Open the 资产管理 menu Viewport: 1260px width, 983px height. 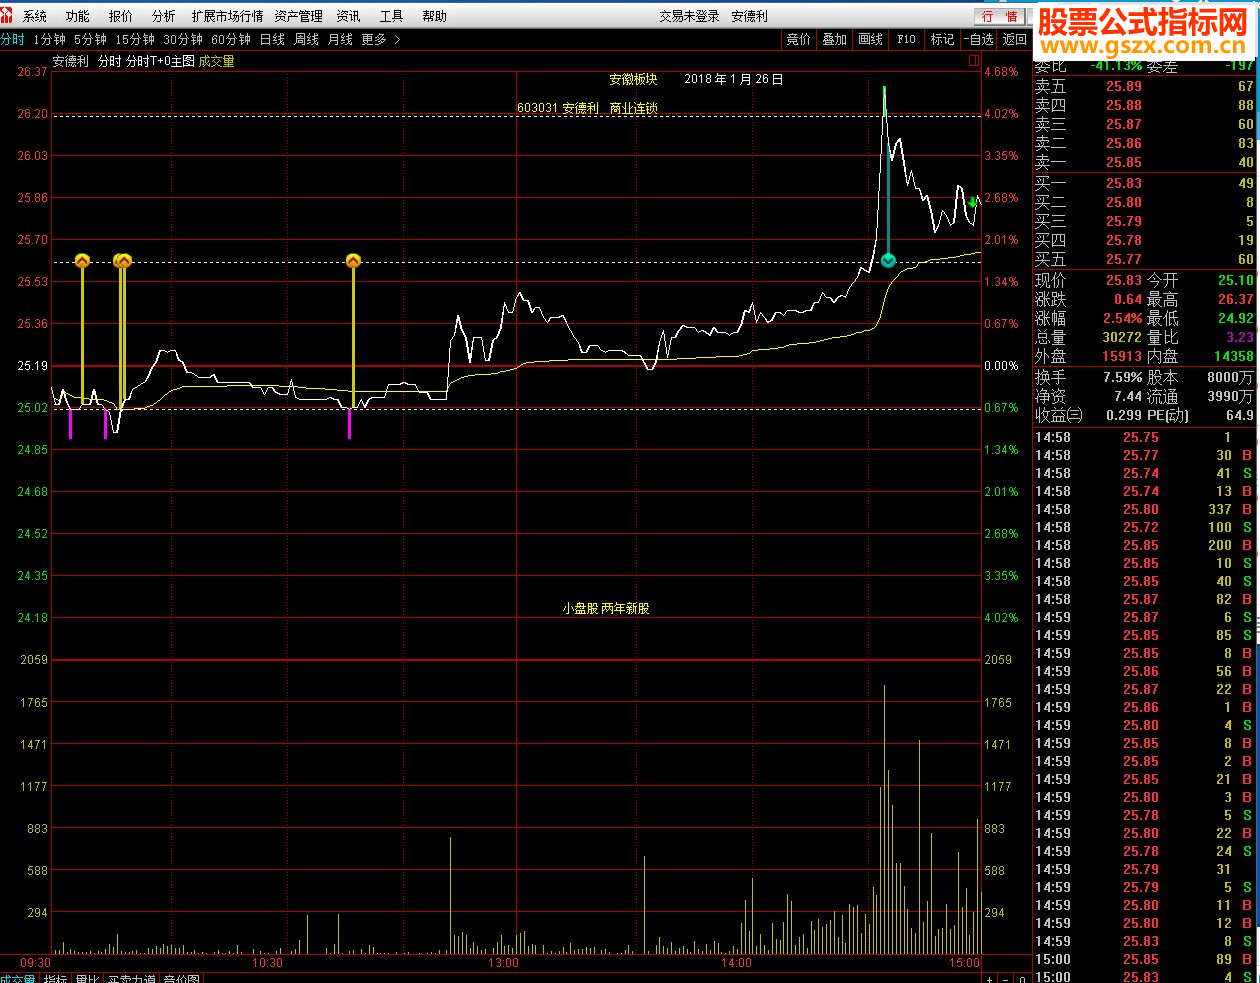(x=299, y=16)
